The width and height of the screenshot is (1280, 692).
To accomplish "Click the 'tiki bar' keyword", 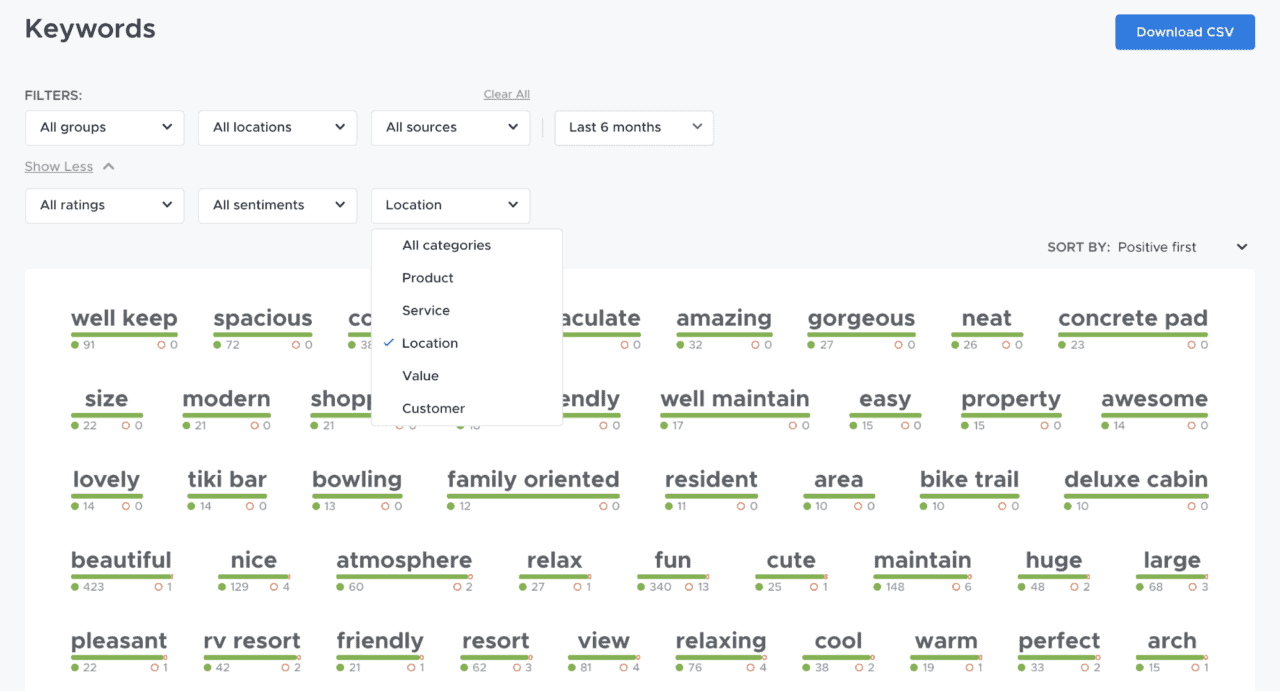I will [226, 479].
